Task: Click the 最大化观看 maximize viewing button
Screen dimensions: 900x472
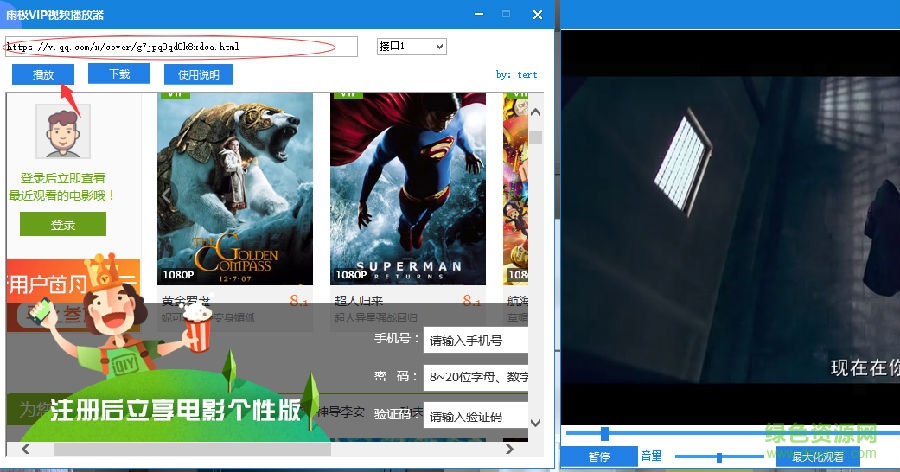Action: 818,457
